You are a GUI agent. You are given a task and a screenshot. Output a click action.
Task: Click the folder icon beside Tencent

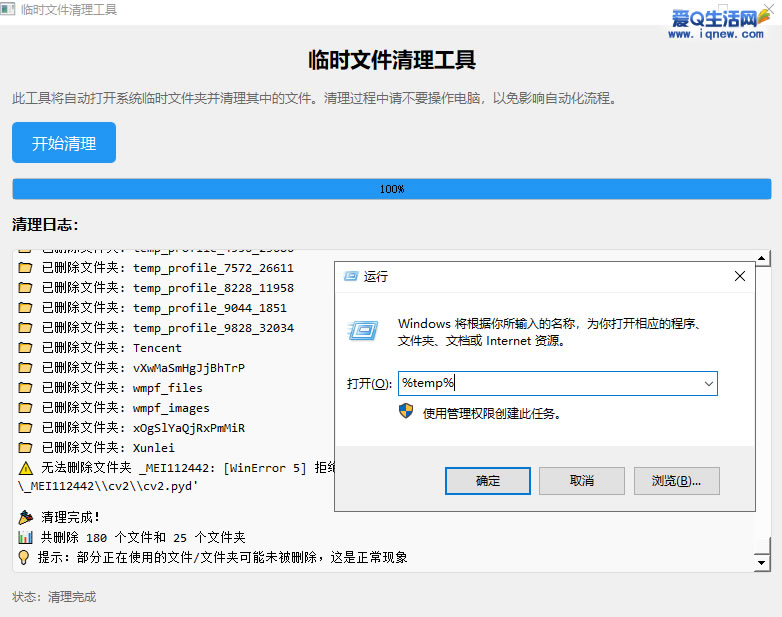click(x=26, y=348)
